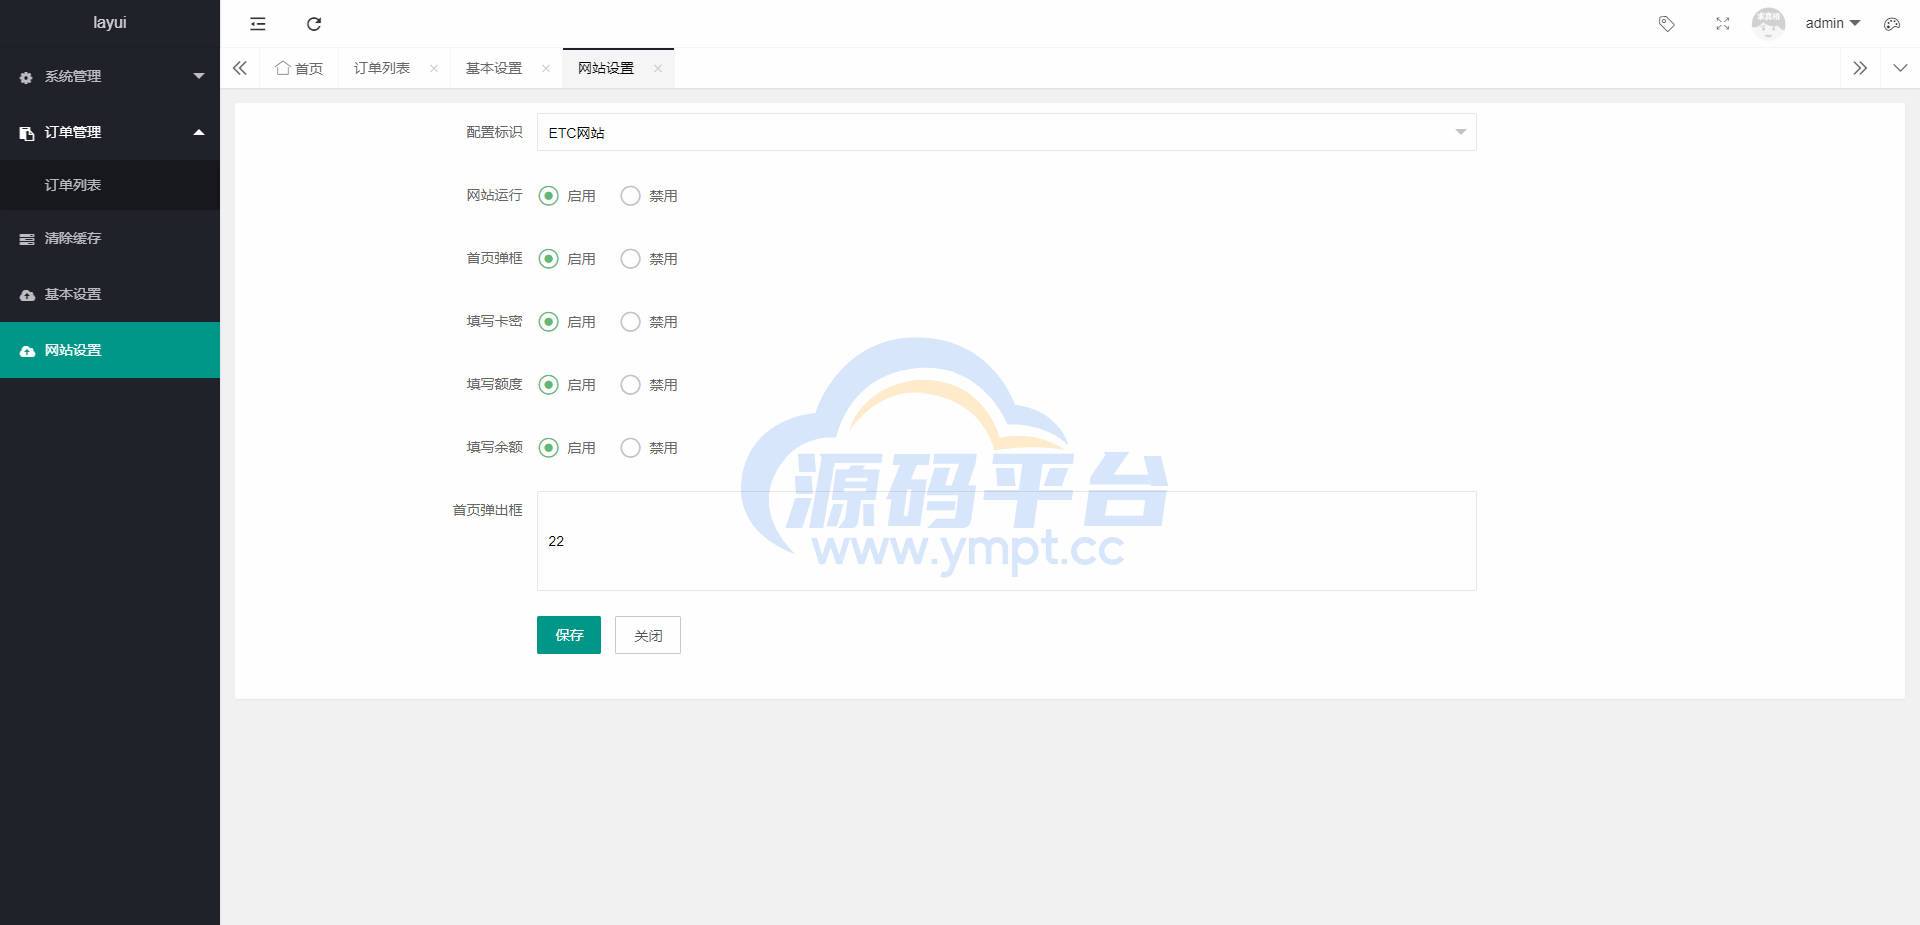Expand the 系统管理 sidebar menu
Viewport: 1920px width, 925px height.
click(x=110, y=76)
